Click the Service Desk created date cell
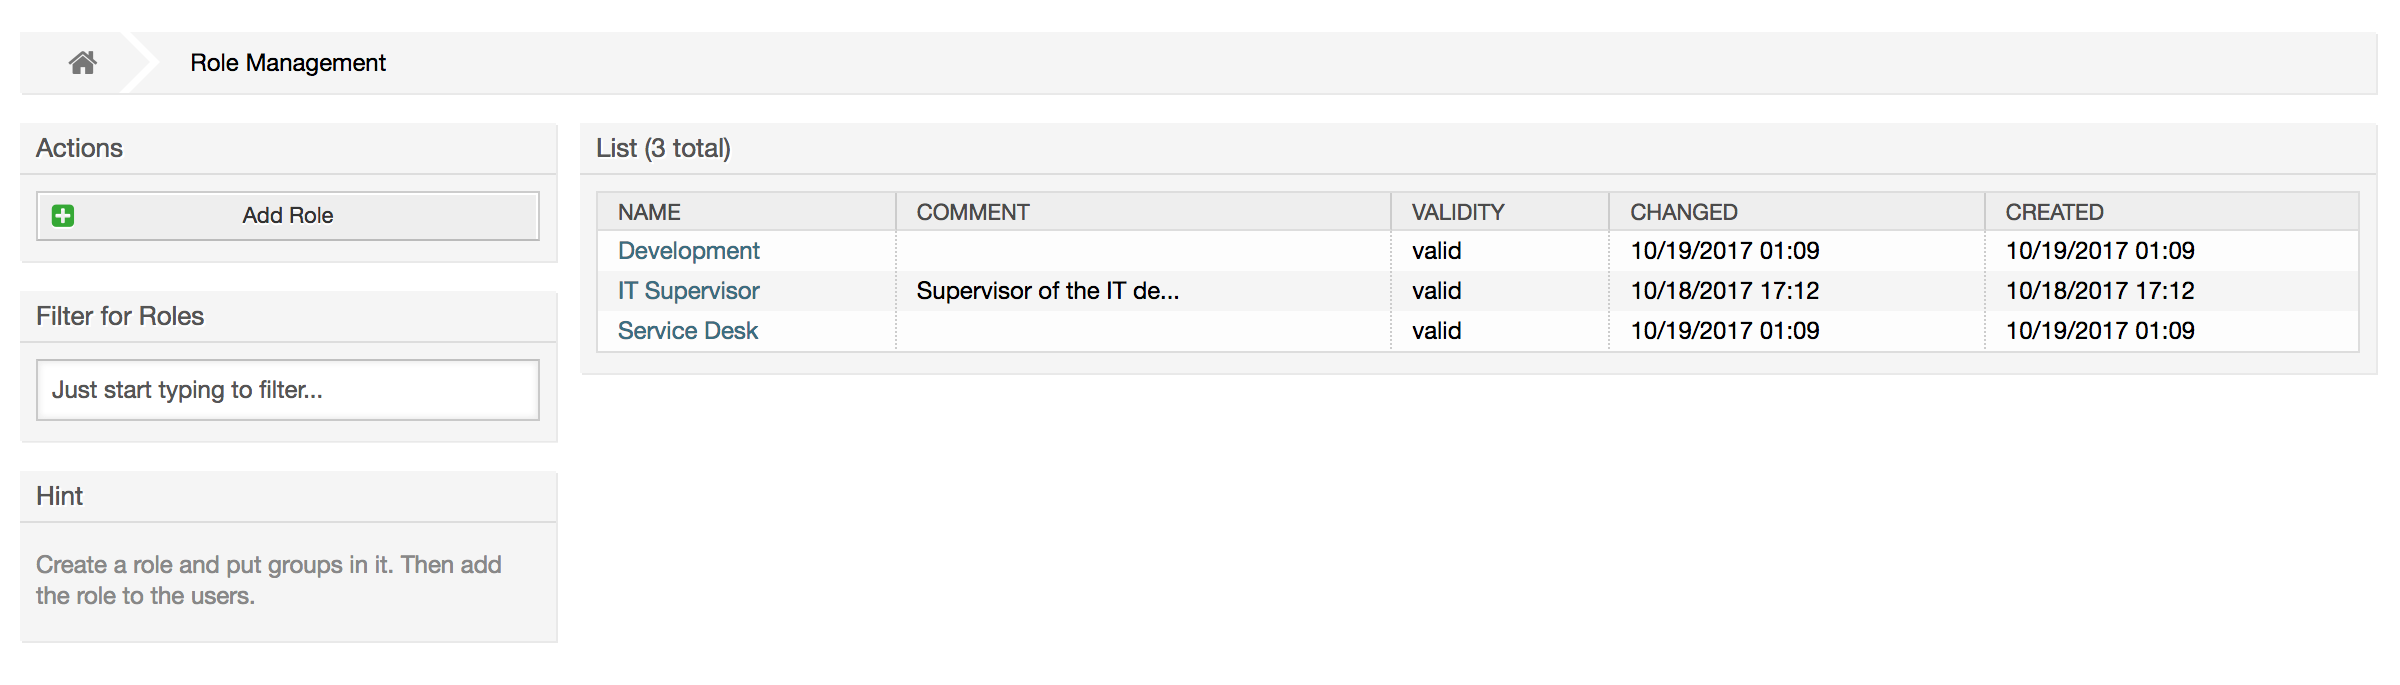Screen dimensions: 2400x685 [2099, 331]
